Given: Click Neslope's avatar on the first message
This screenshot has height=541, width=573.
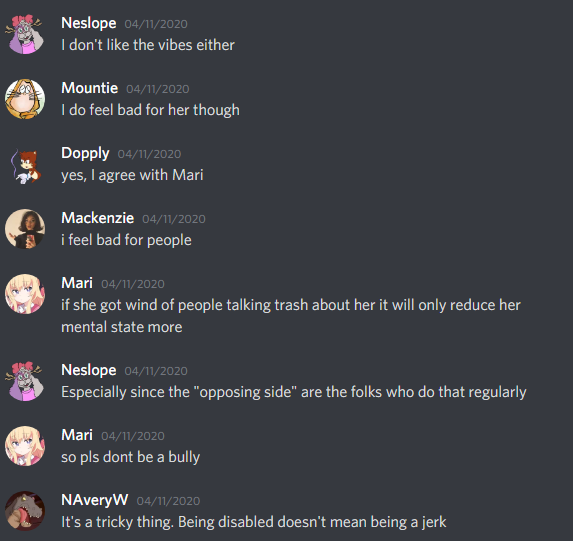Looking at the screenshot, I should (x=25, y=34).
